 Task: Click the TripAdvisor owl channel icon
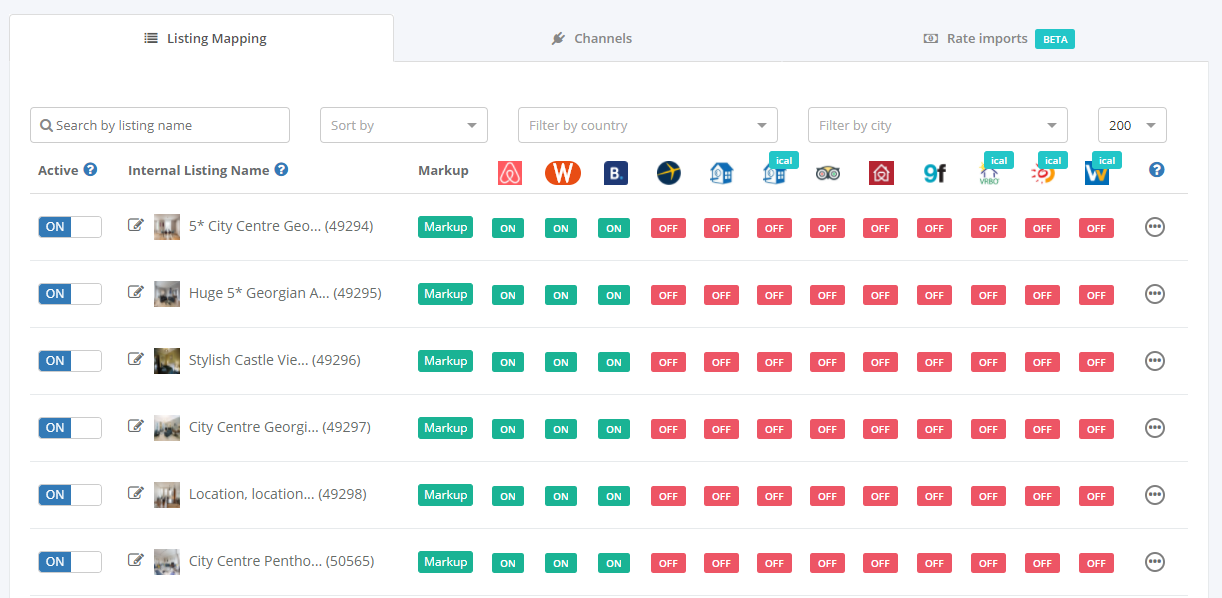coord(827,173)
